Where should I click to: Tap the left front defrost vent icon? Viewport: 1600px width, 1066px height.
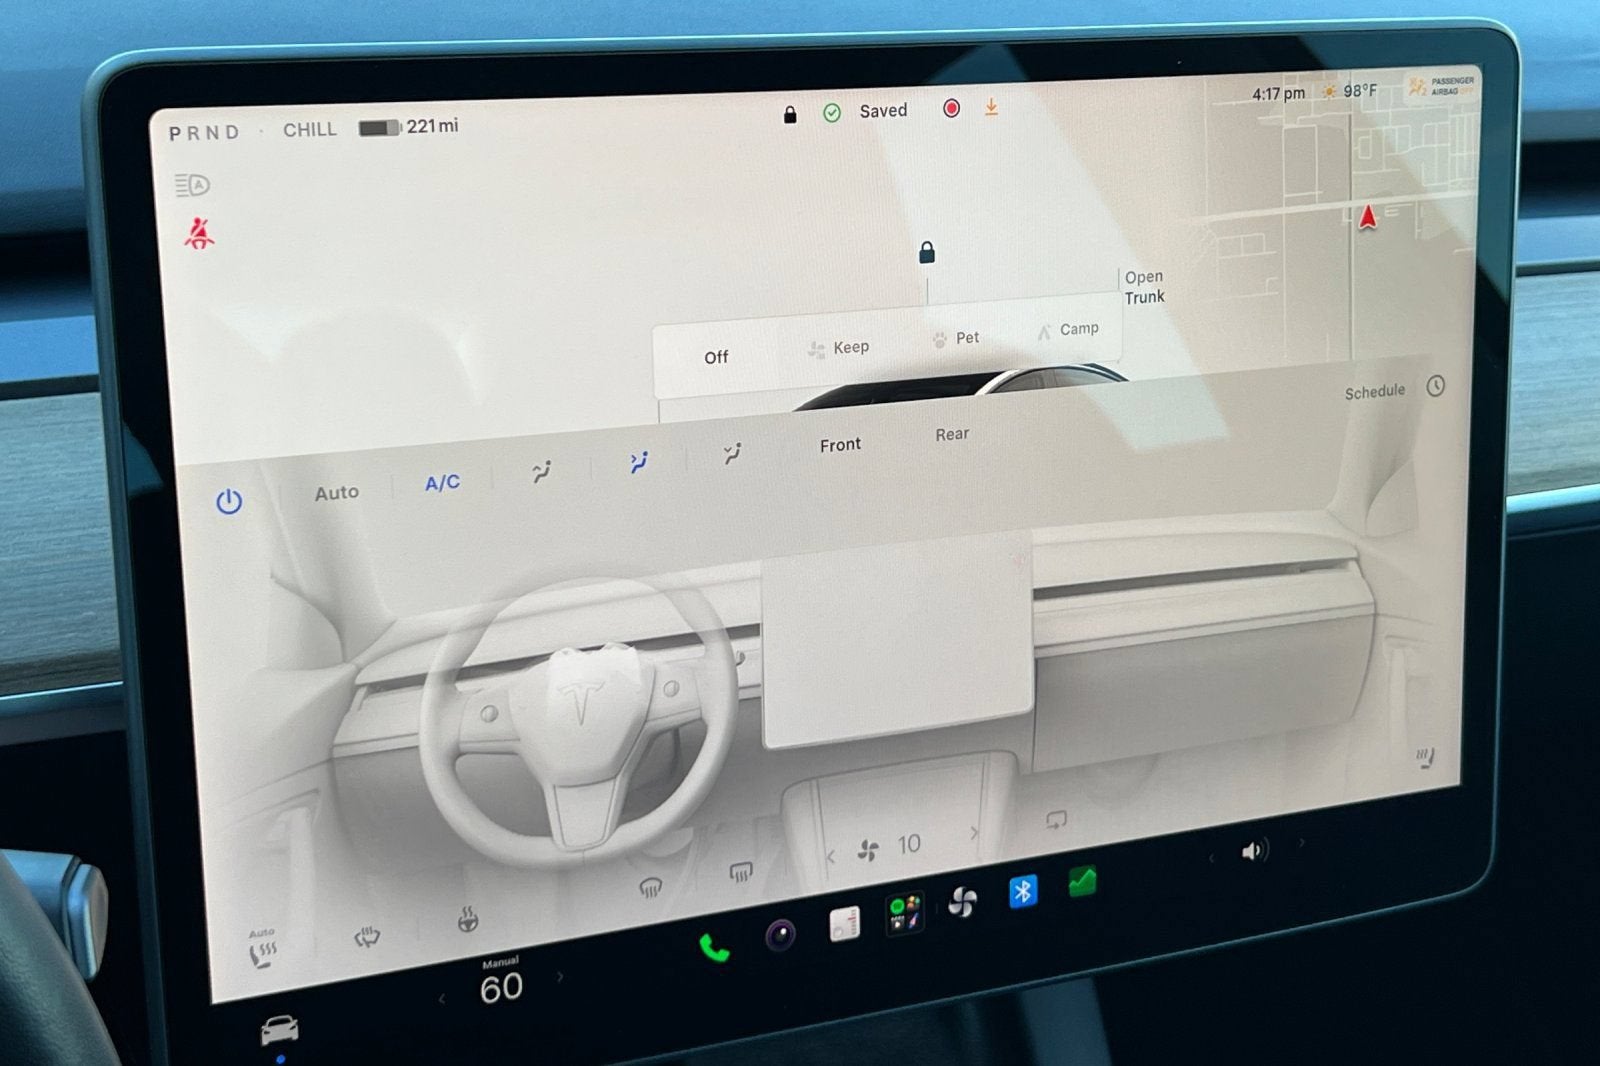[650, 888]
